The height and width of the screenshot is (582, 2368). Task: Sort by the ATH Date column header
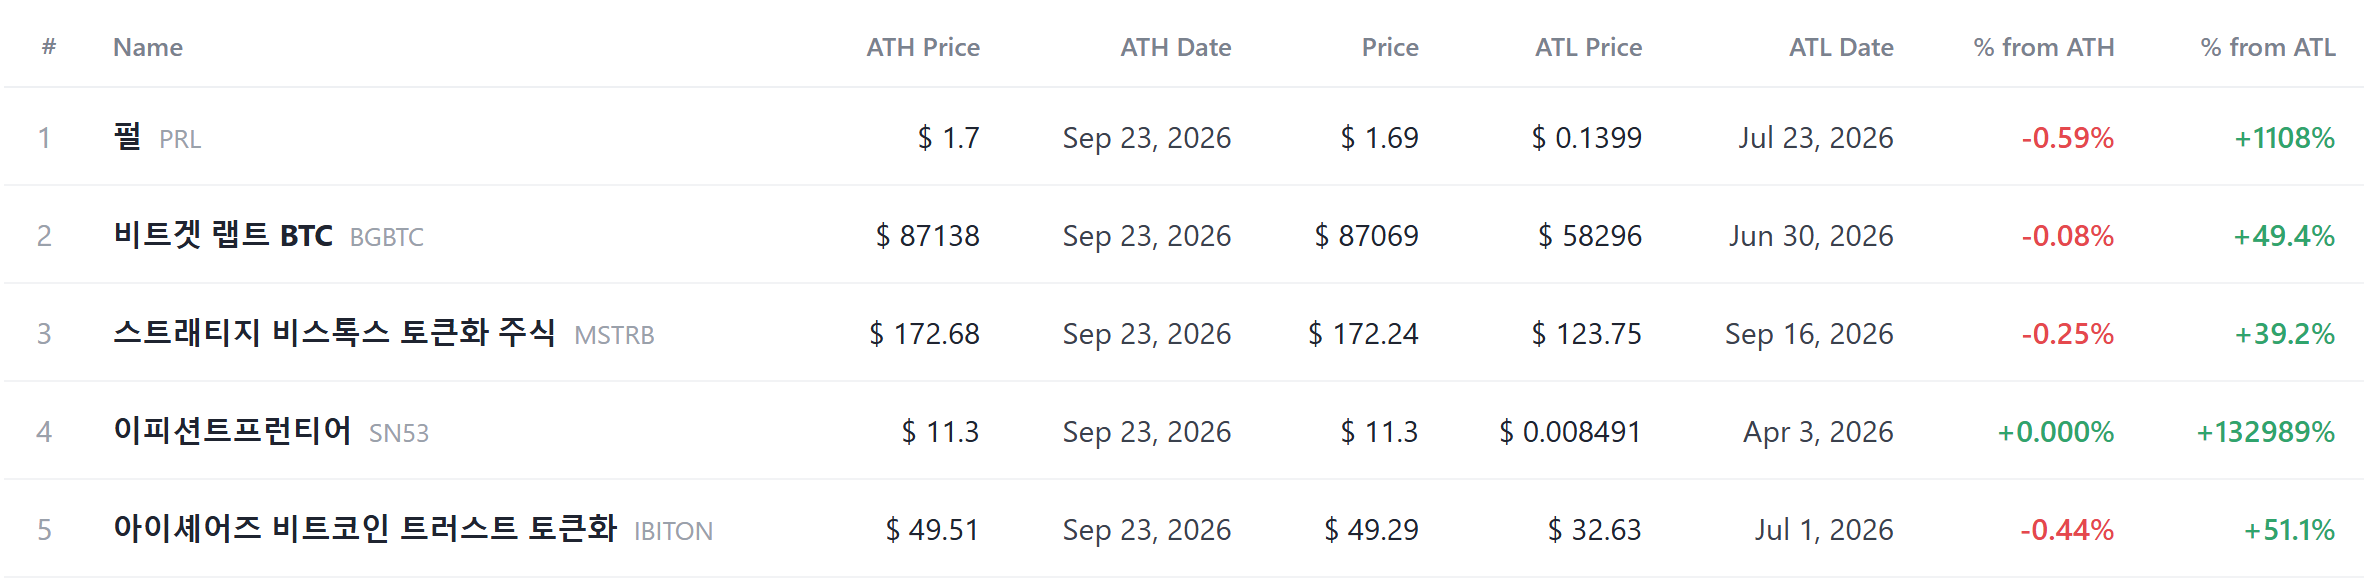[1175, 47]
